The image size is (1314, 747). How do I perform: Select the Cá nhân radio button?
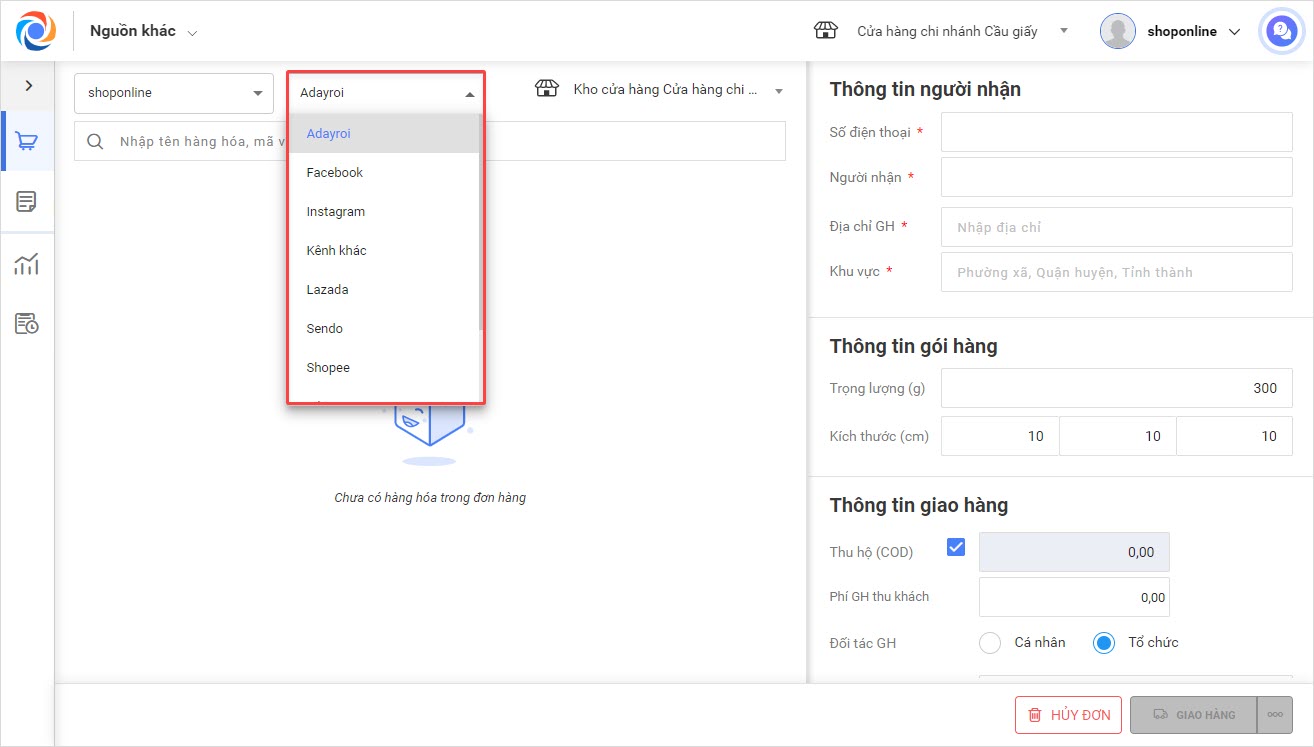pyautogui.click(x=990, y=643)
